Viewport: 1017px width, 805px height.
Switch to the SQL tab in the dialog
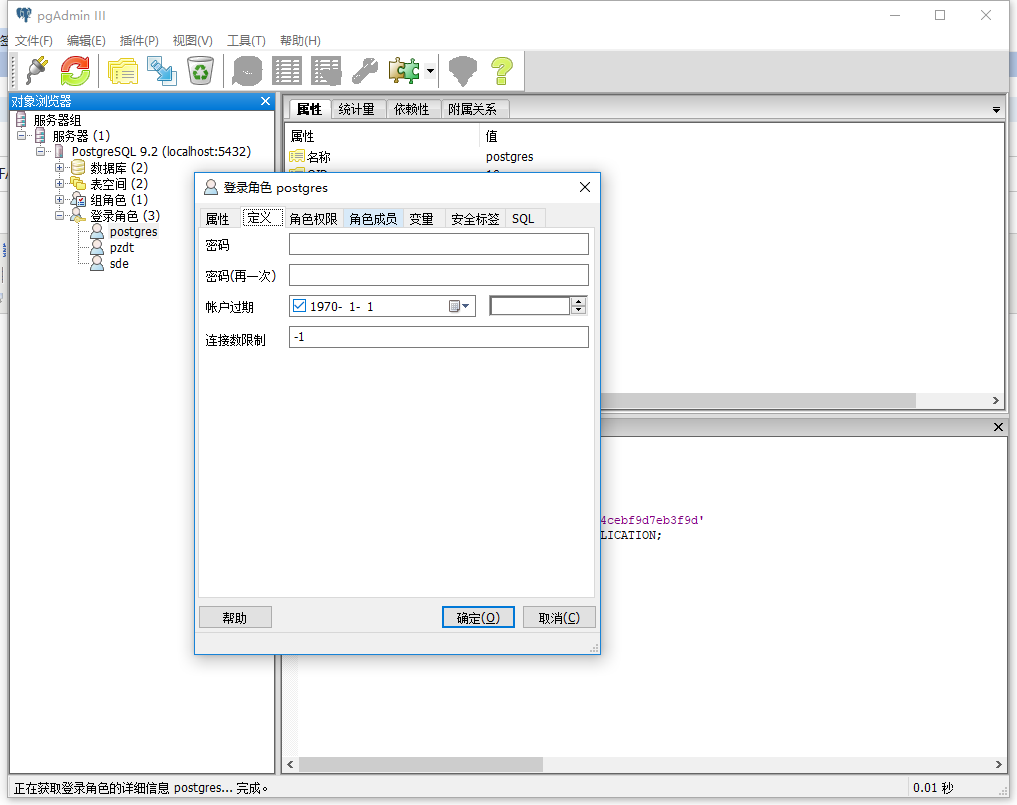pos(523,217)
